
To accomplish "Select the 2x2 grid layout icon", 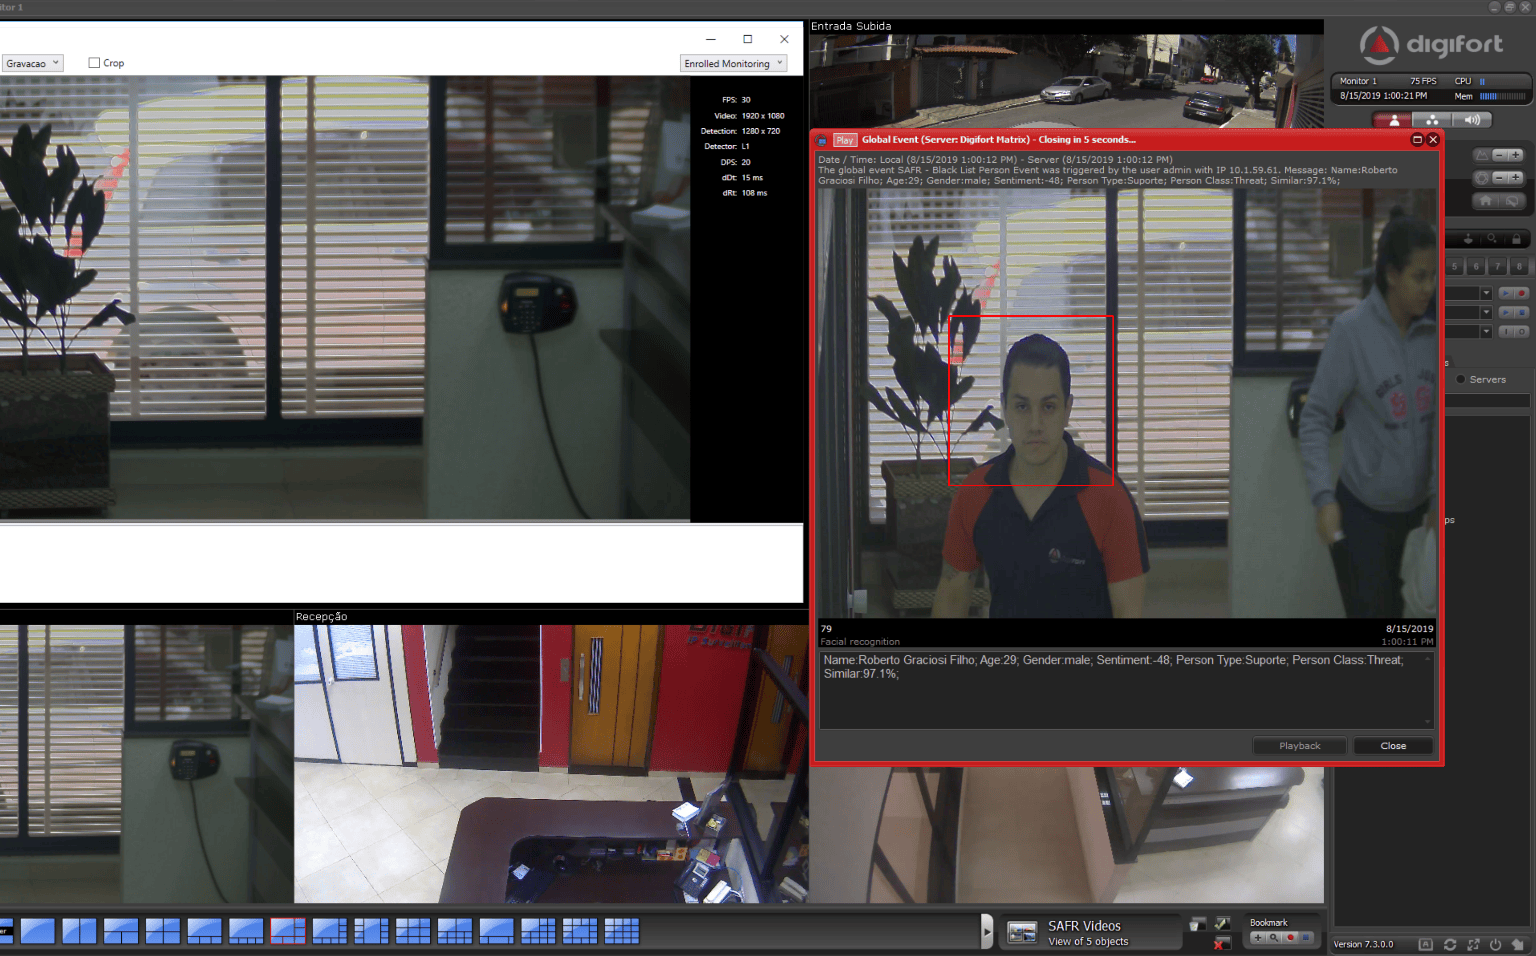I will click(162, 931).
